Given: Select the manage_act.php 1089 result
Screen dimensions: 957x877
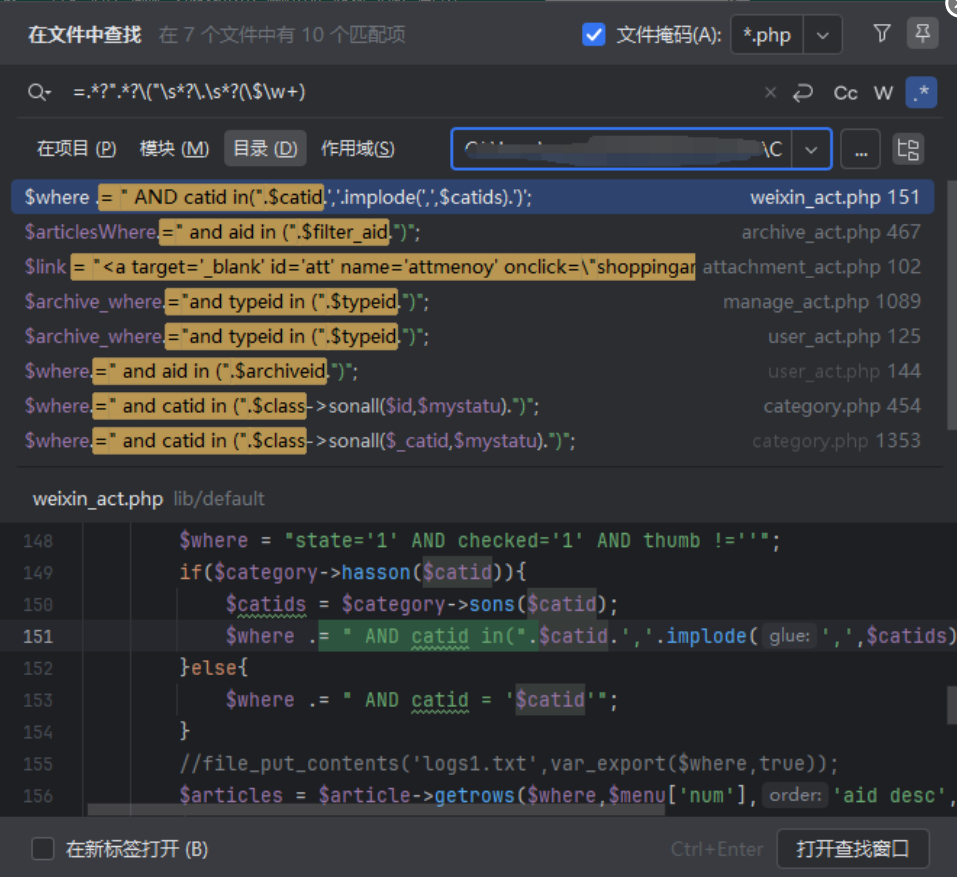Looking at the screenshot, I should click(472, 301).
